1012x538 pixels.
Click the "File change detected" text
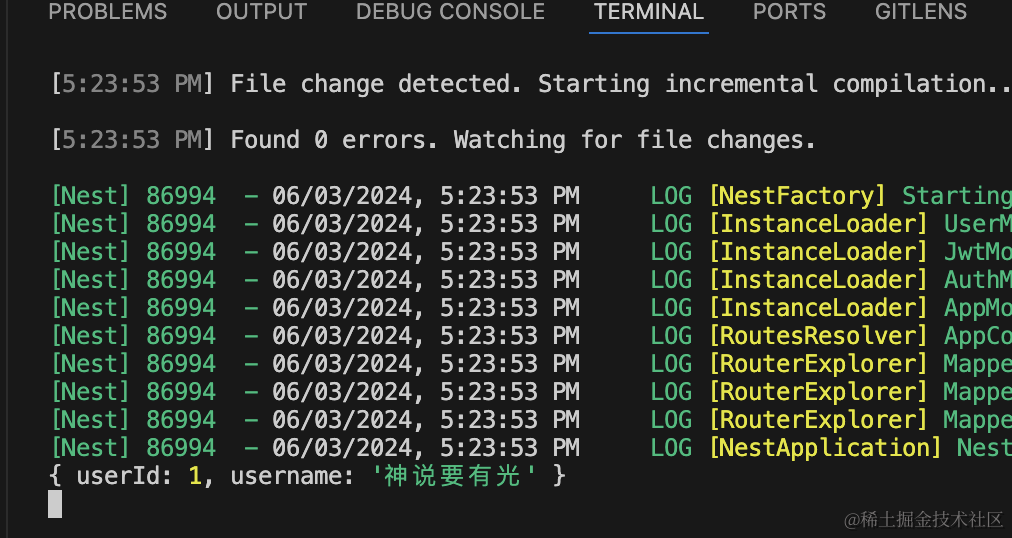point(375,84)
